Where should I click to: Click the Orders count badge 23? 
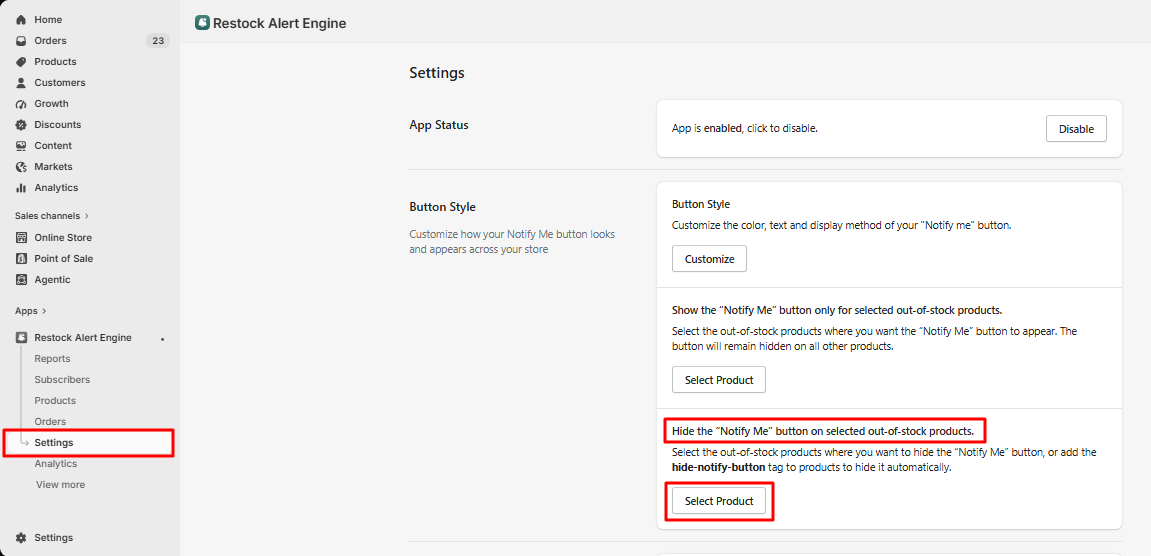[158, 41]
